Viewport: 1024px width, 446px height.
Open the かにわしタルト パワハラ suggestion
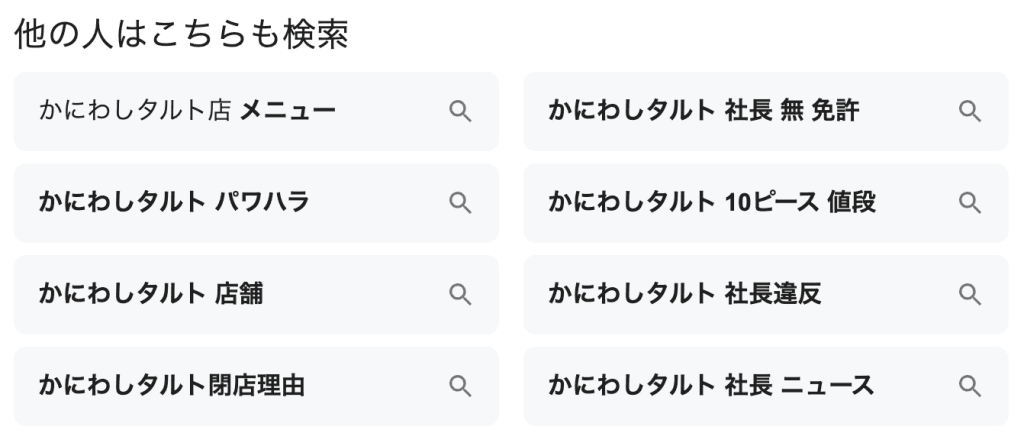[174, 203]
